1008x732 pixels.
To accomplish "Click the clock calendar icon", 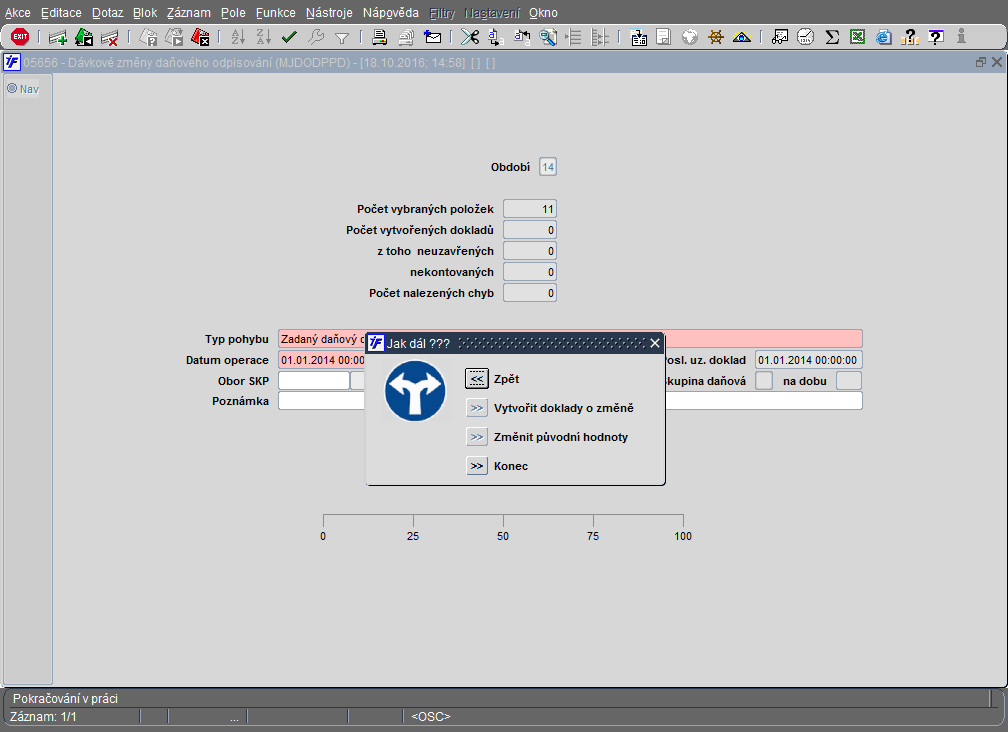I will coord(806,37).
